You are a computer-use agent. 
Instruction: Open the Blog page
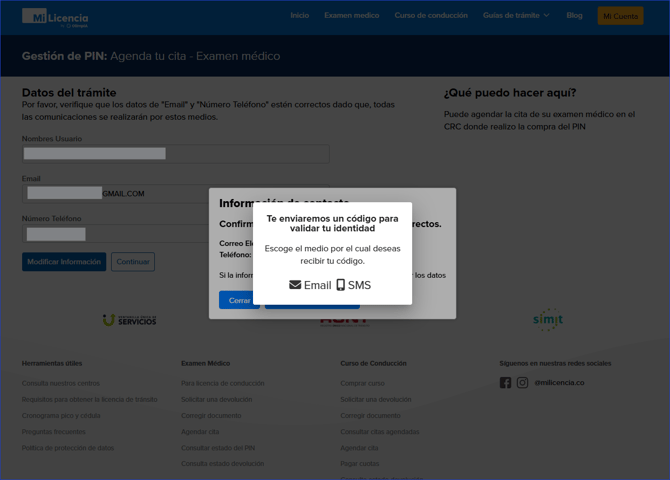[574, 16]
